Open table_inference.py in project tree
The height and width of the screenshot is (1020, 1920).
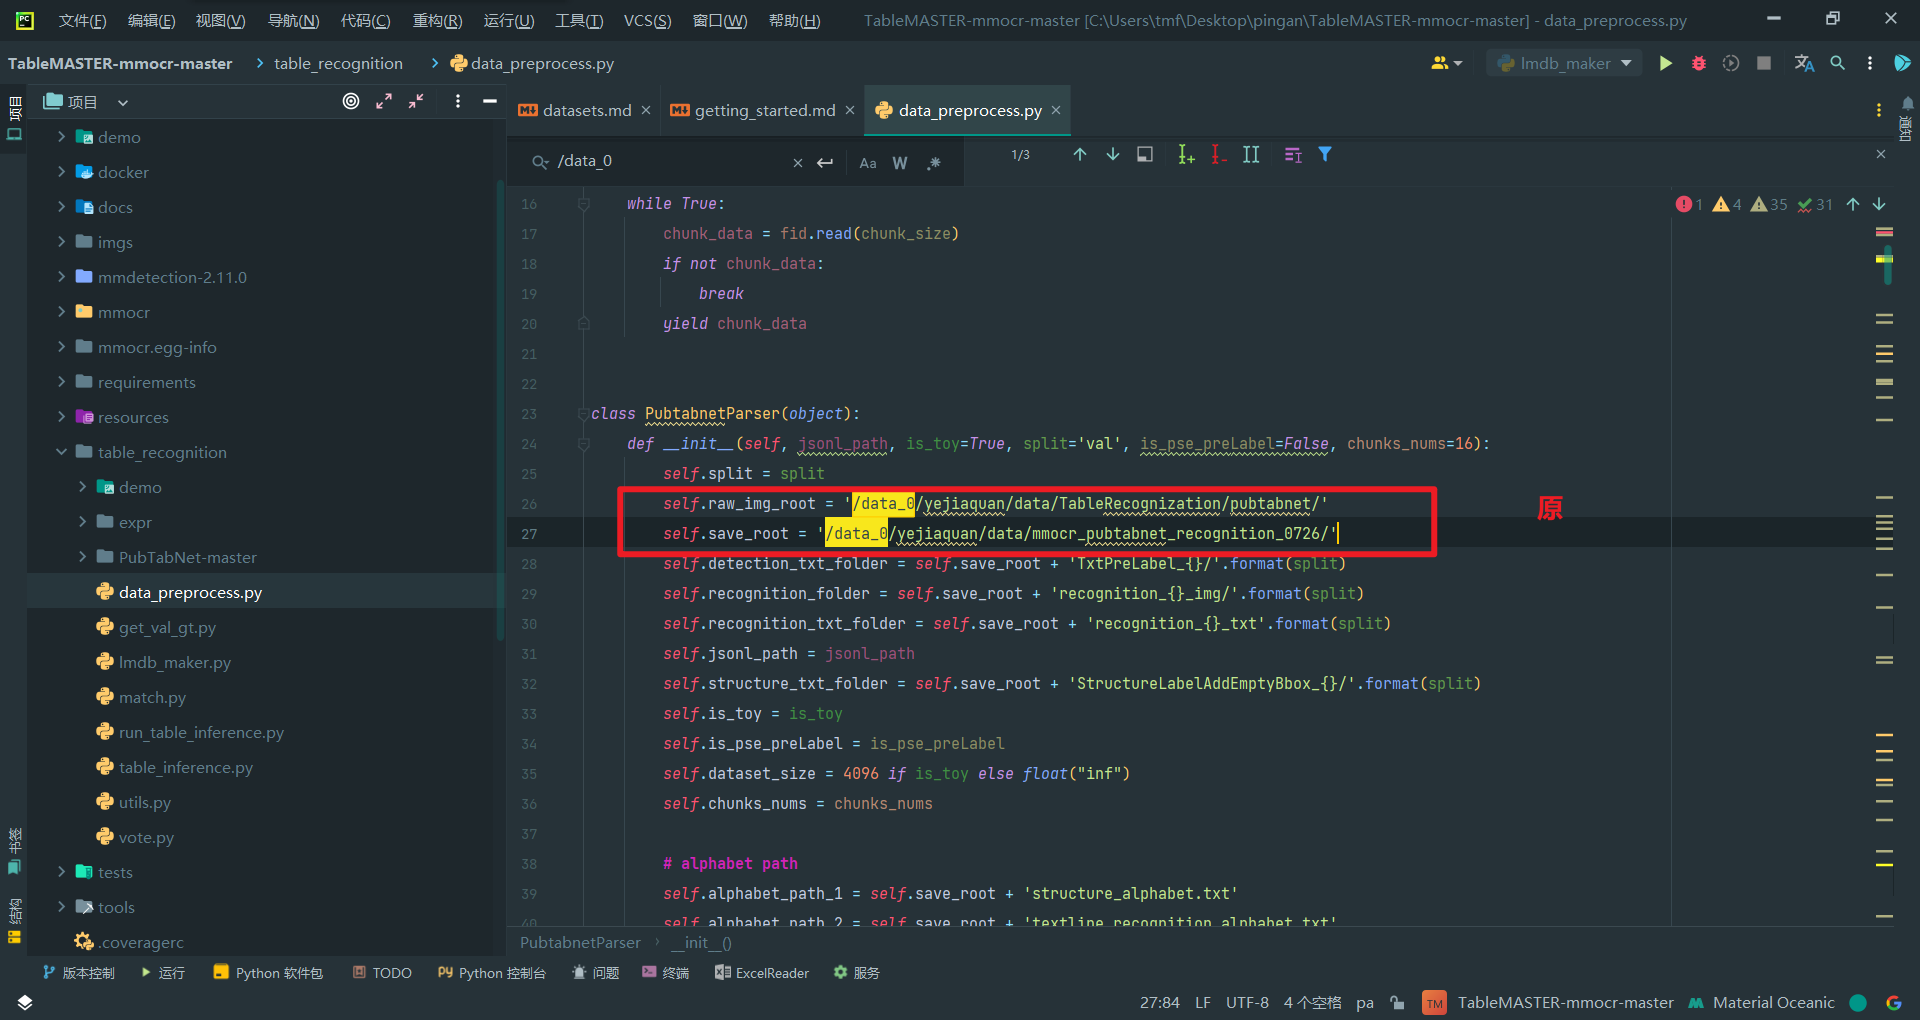tap(186, 767)
